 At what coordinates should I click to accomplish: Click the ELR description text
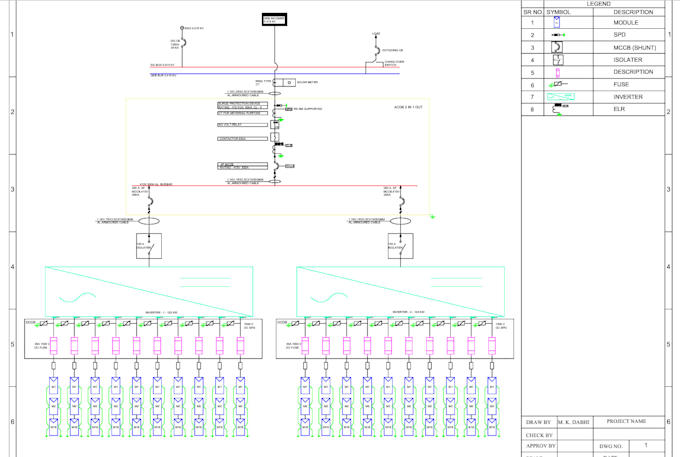coord(619,109)
